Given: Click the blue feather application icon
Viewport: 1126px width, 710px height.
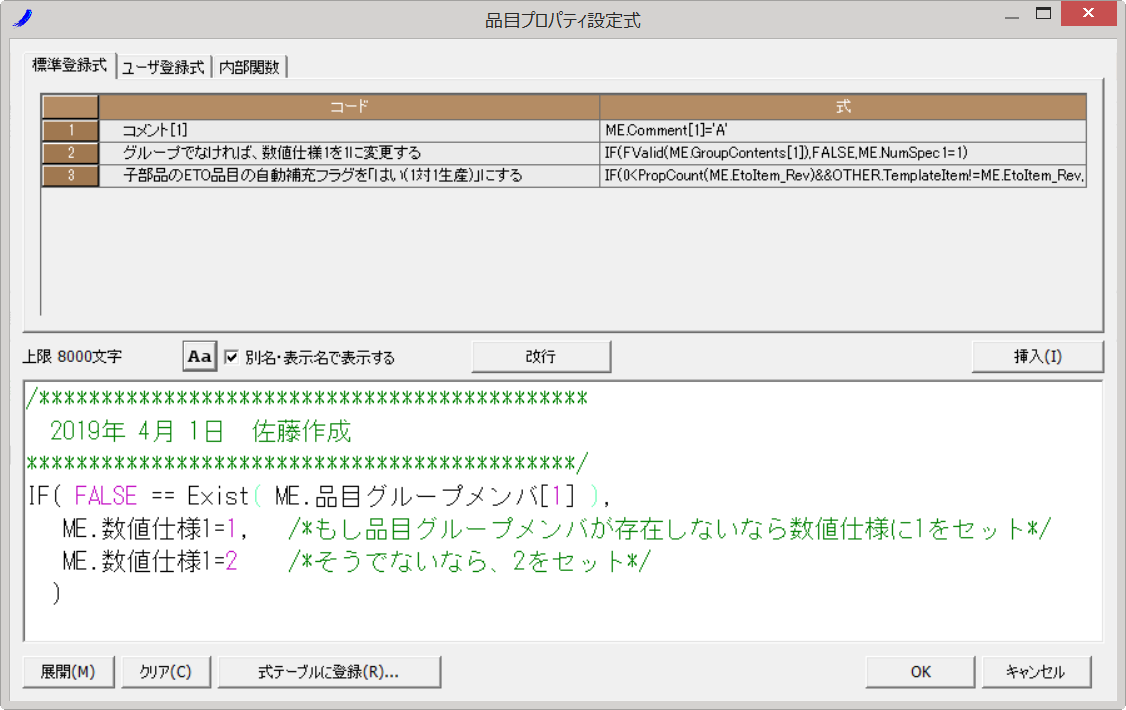Looking at the screenshot, I should 22,18.
